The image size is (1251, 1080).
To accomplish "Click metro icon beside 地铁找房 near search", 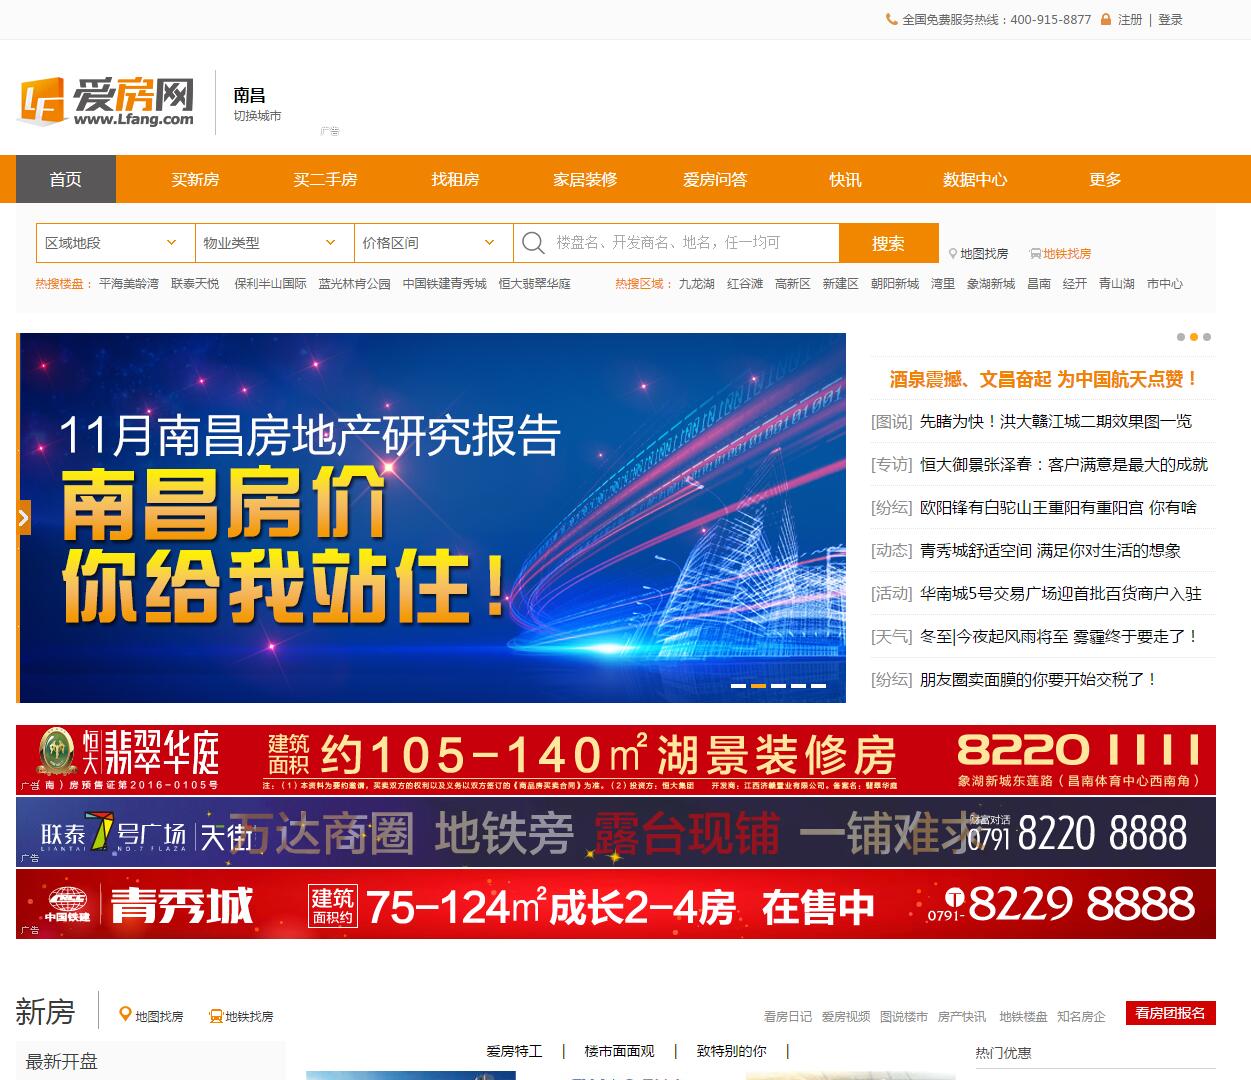I will coord(1035,253).
